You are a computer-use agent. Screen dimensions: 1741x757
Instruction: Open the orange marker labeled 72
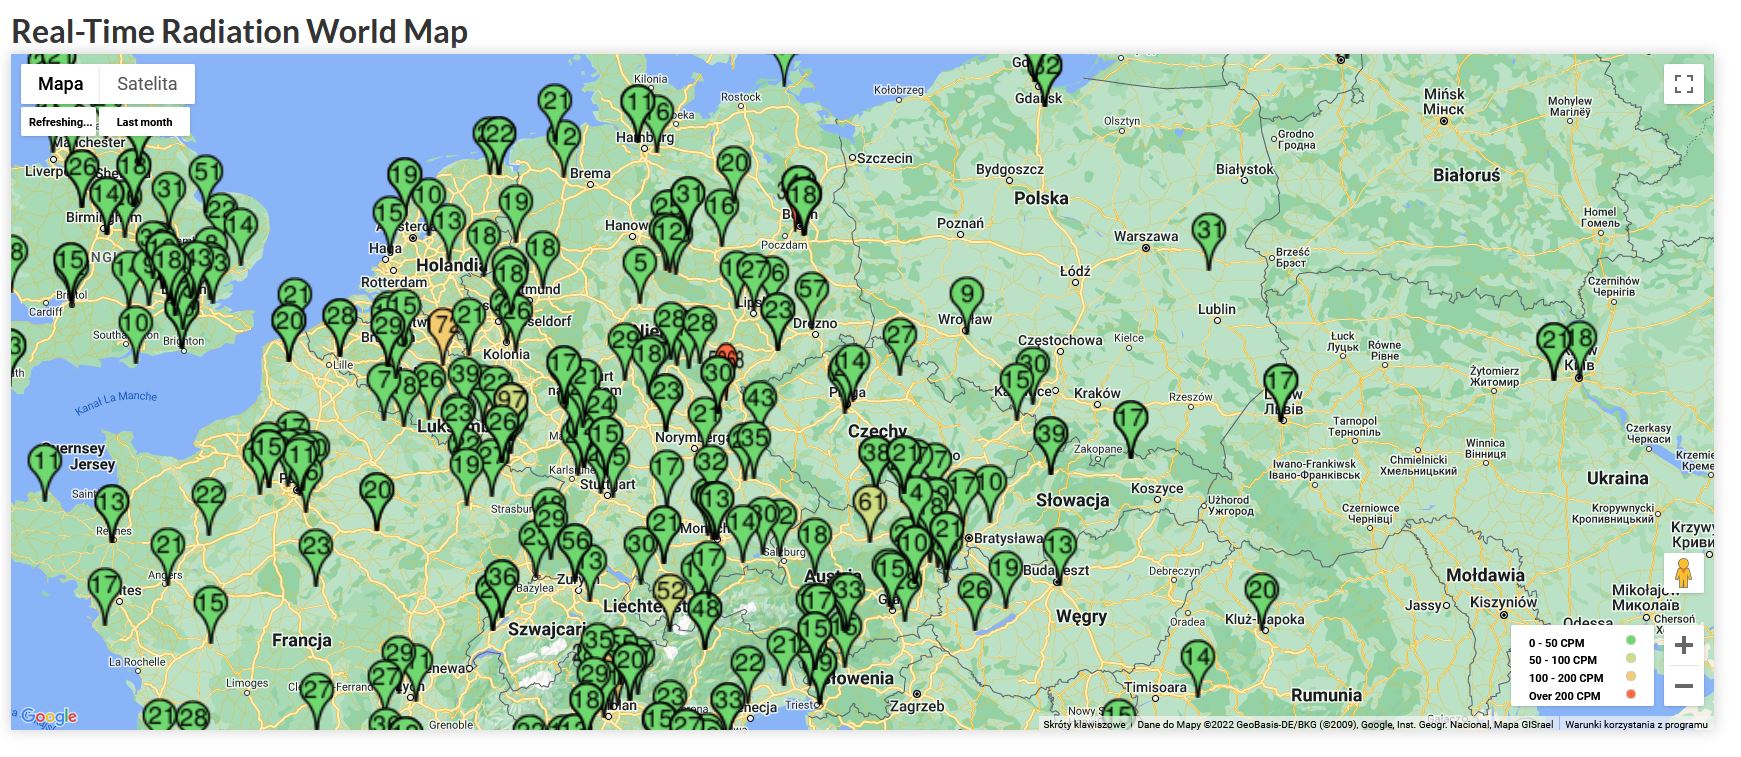(443, 328)
